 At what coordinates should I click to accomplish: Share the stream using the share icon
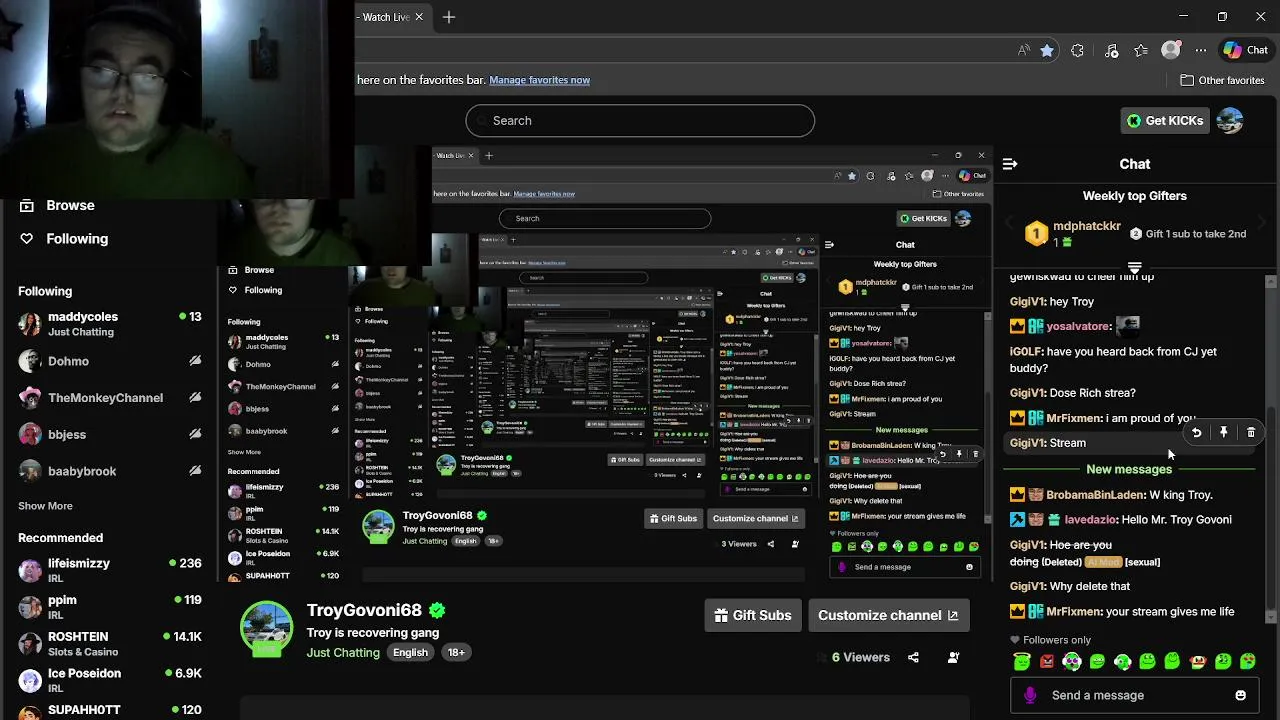913,657
